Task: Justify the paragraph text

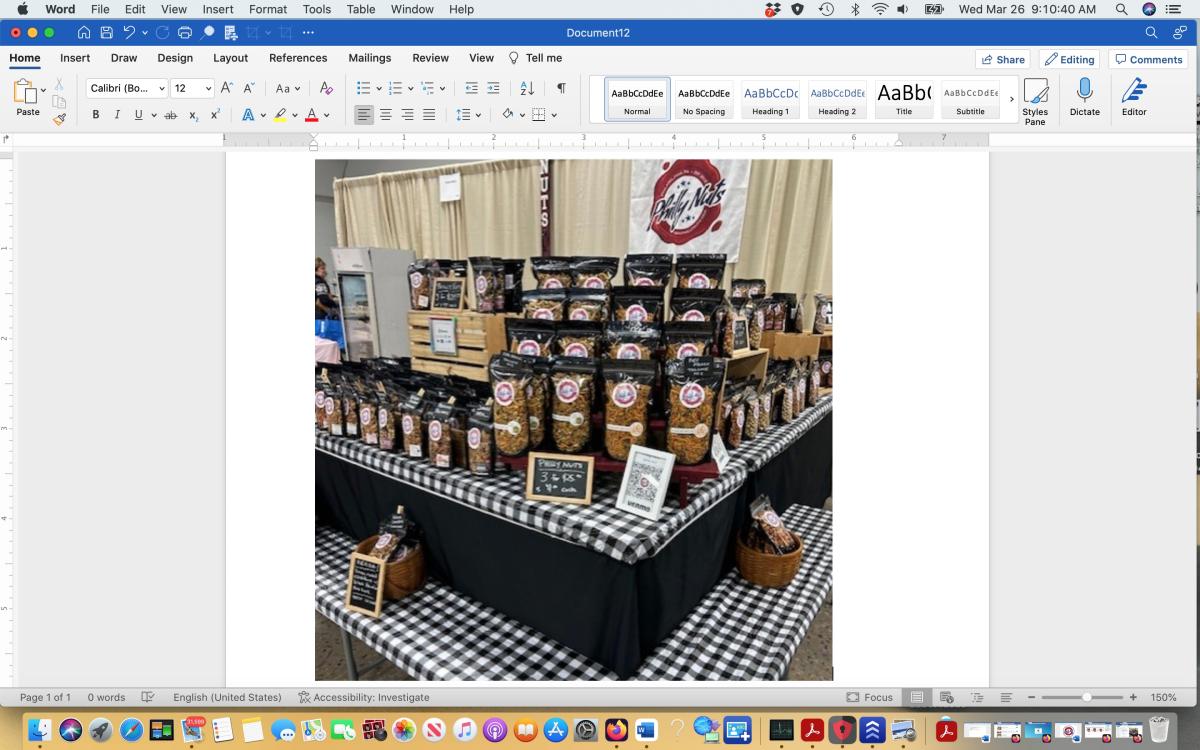Action: coord(429,115)
